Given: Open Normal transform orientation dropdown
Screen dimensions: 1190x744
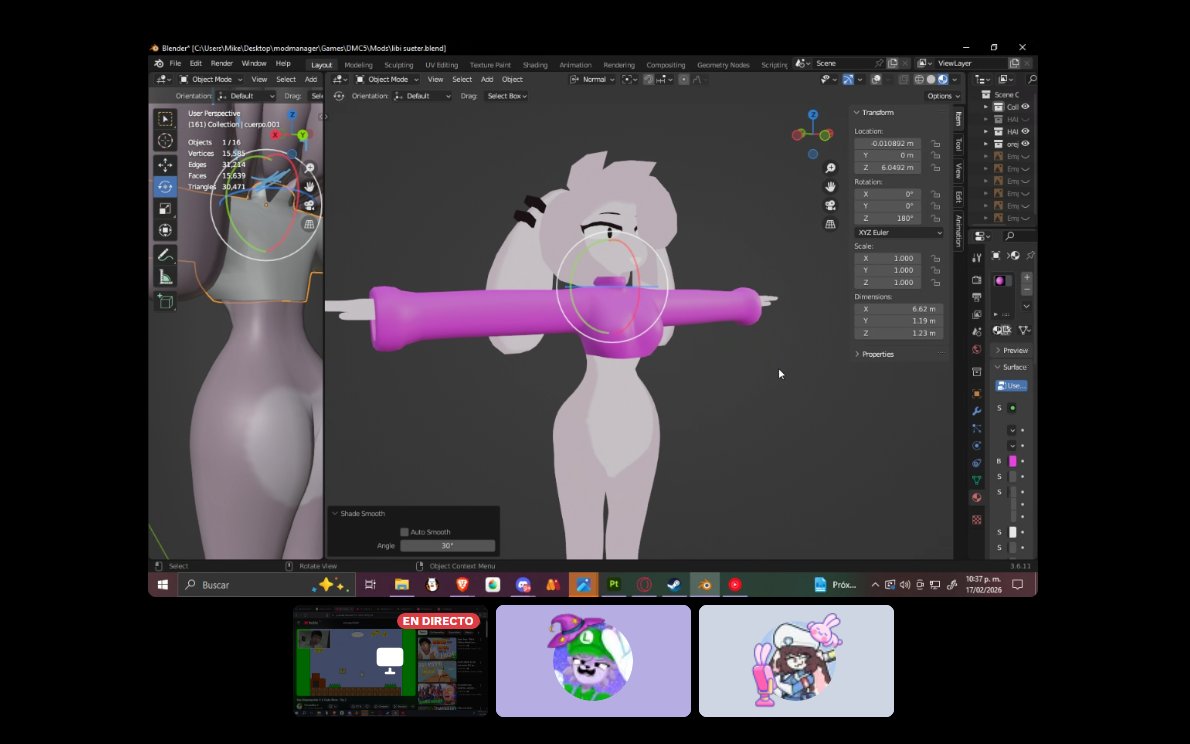Looking at the screenshot, I should tap(592, 79).
